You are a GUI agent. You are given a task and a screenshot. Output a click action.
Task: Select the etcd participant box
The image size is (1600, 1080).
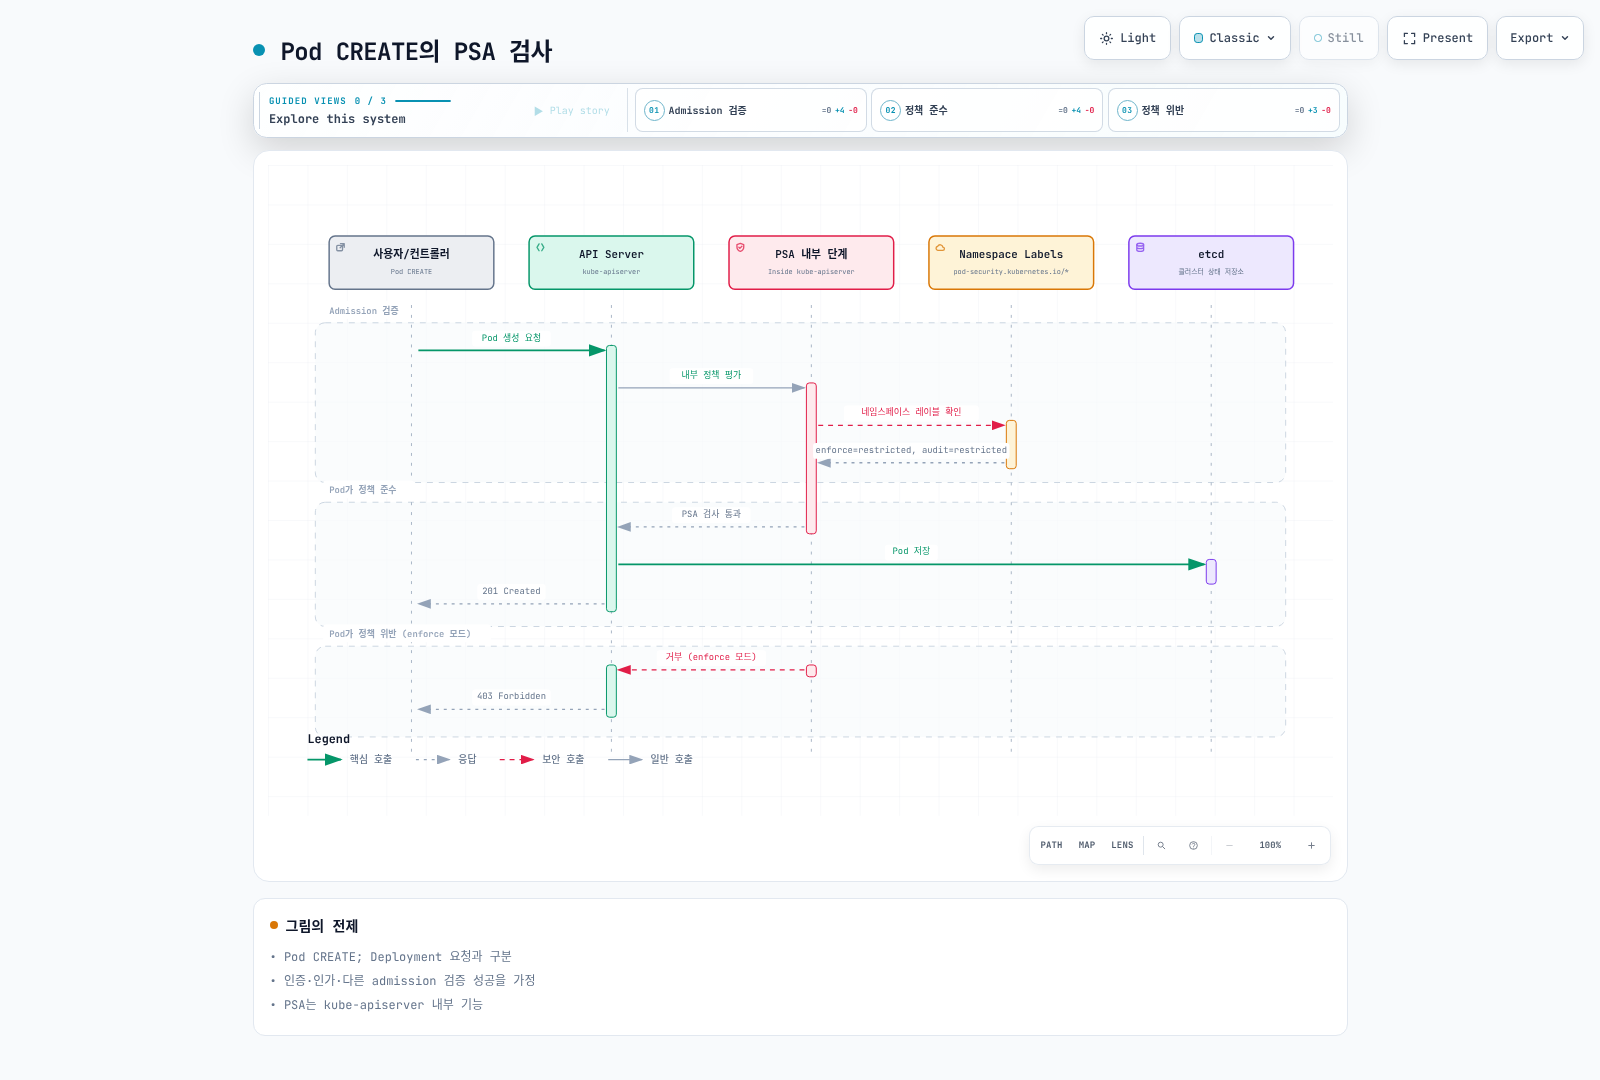coord(1211,263)
